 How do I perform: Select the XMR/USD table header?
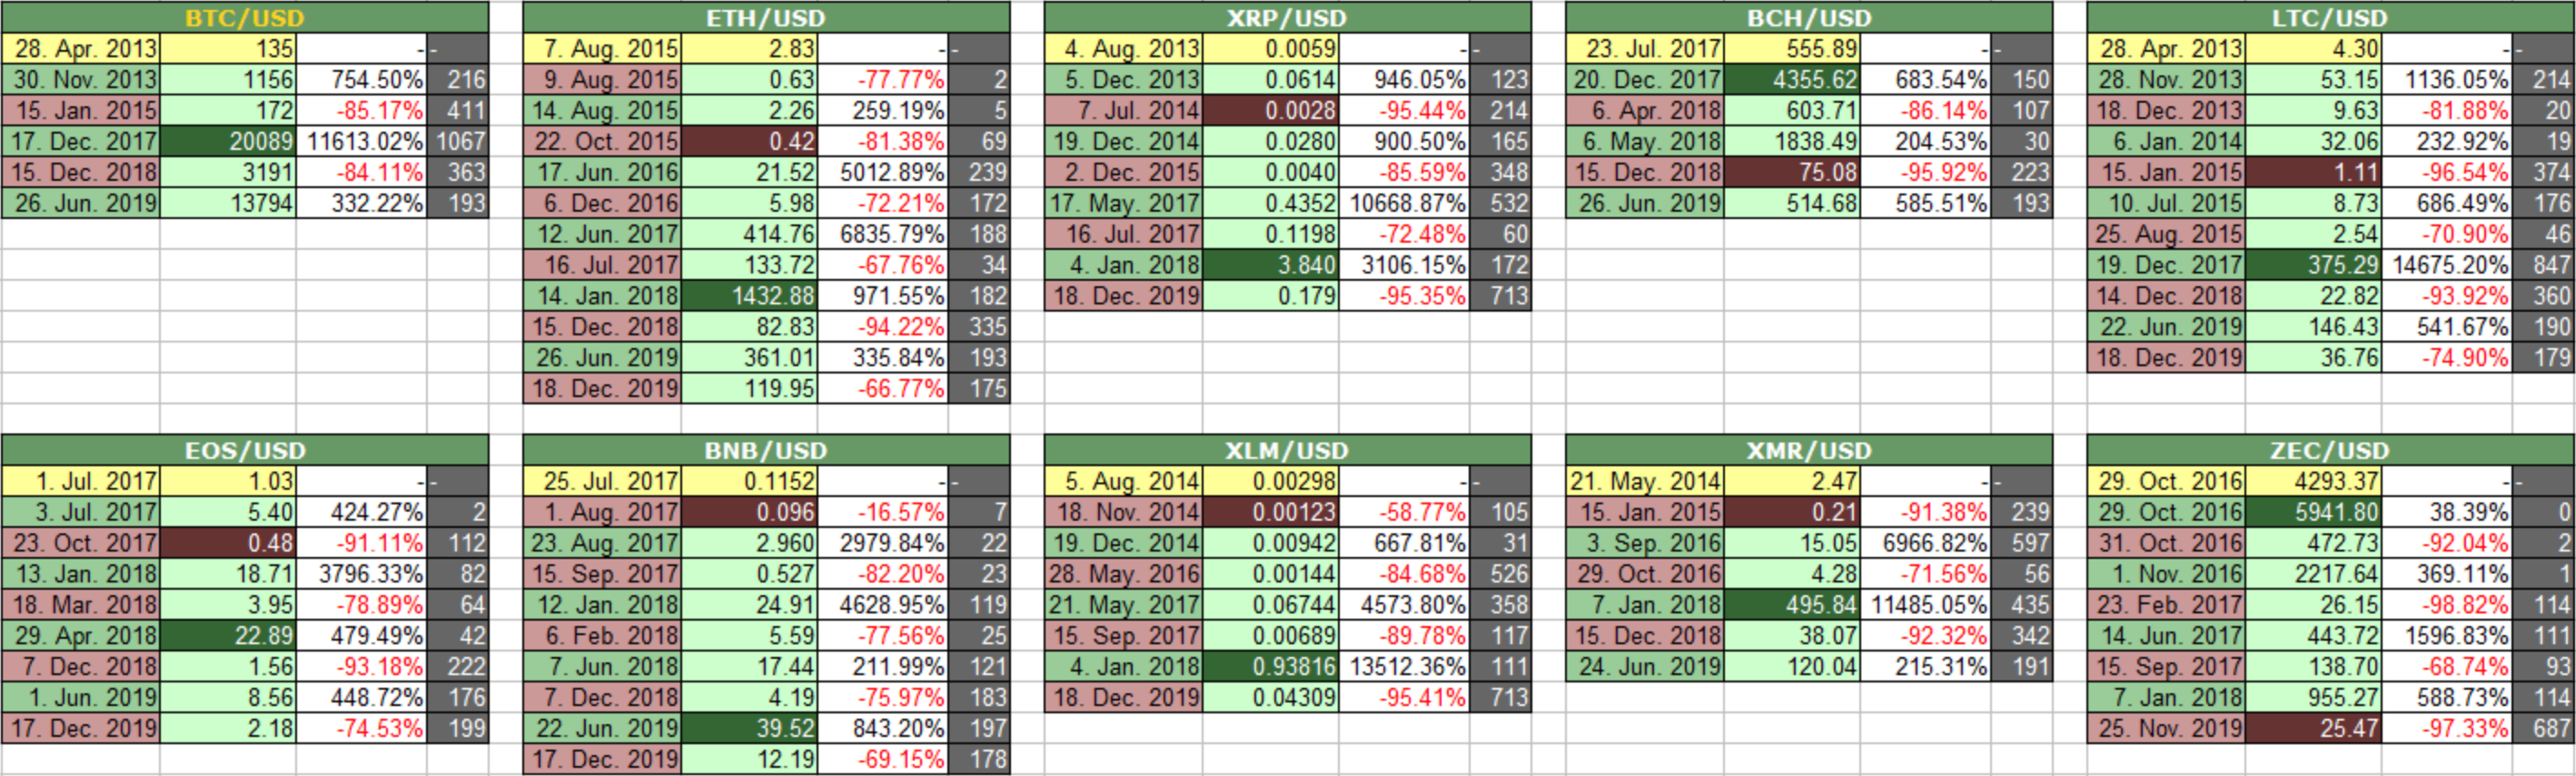click(1809, 450)
